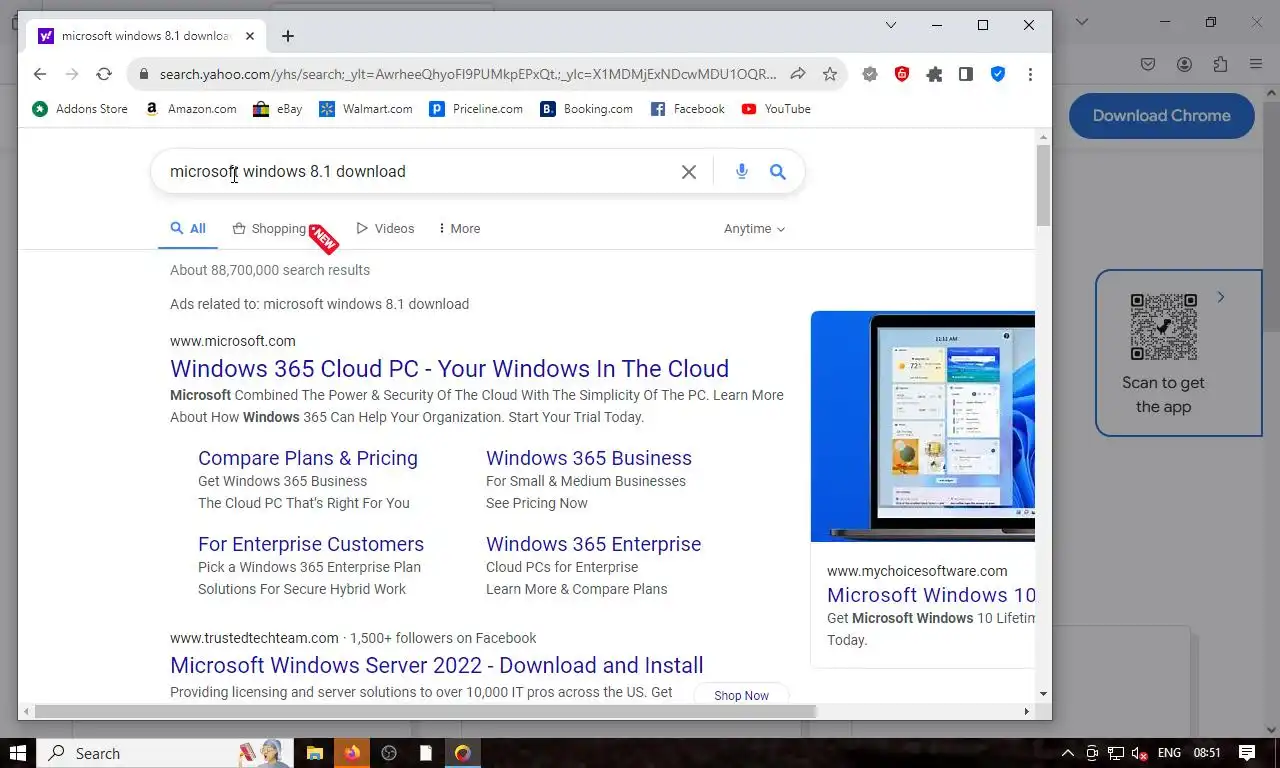
Task: Click the 08:51 taskbar clock
Action: [1207, 753]
